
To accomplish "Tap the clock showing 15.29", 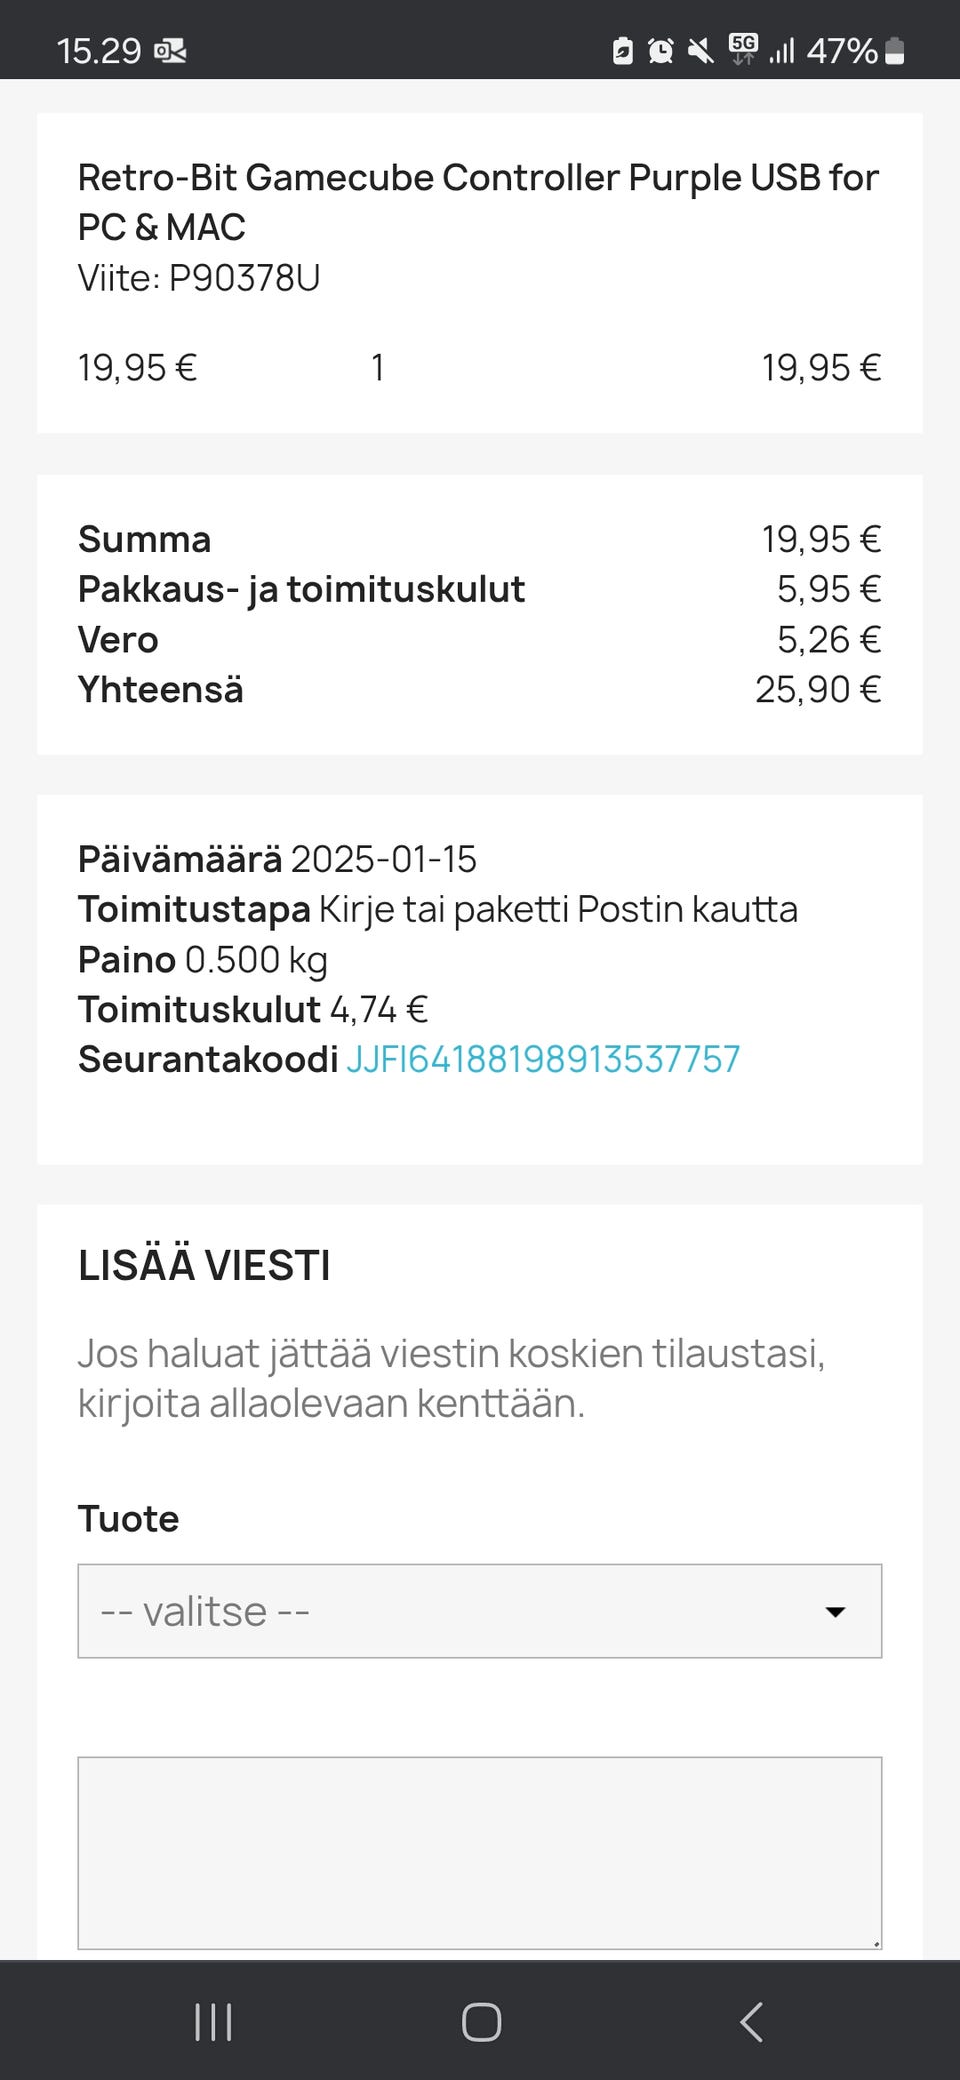I will (99, 50).
